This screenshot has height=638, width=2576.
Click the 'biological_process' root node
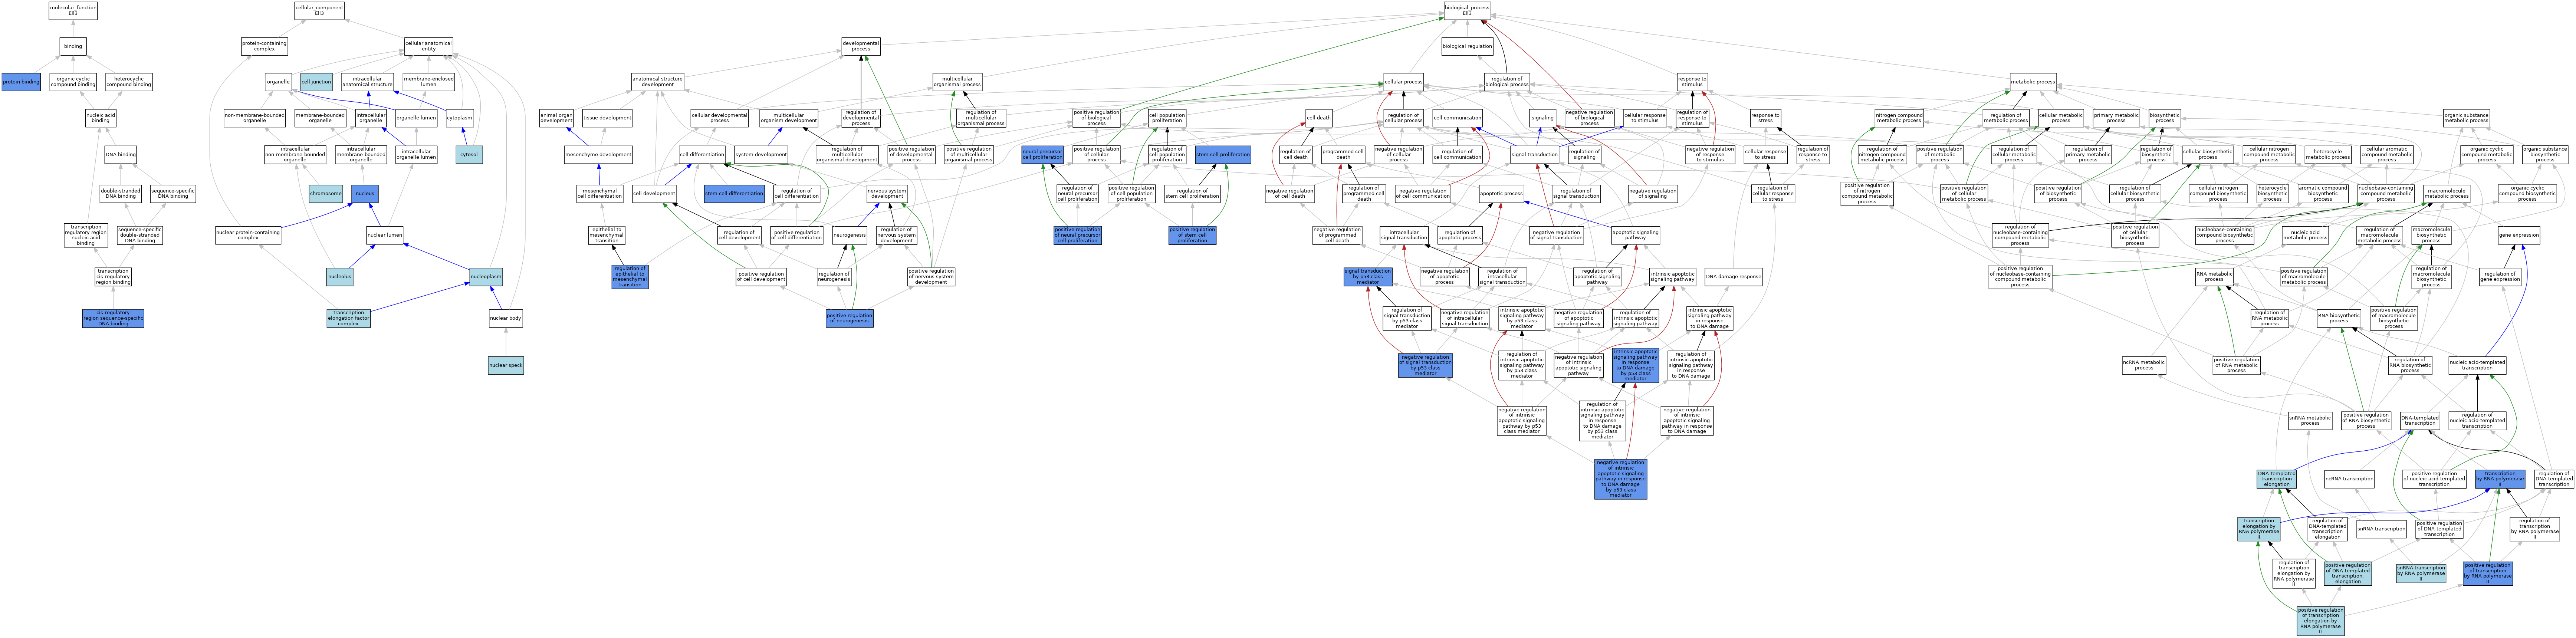[x=1467, y=11]
